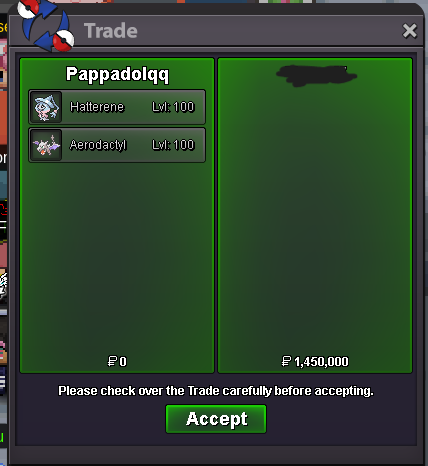428x466 pixels.
Task: Click the Aerodactyl sprite icon
Action: pos(46,145)
